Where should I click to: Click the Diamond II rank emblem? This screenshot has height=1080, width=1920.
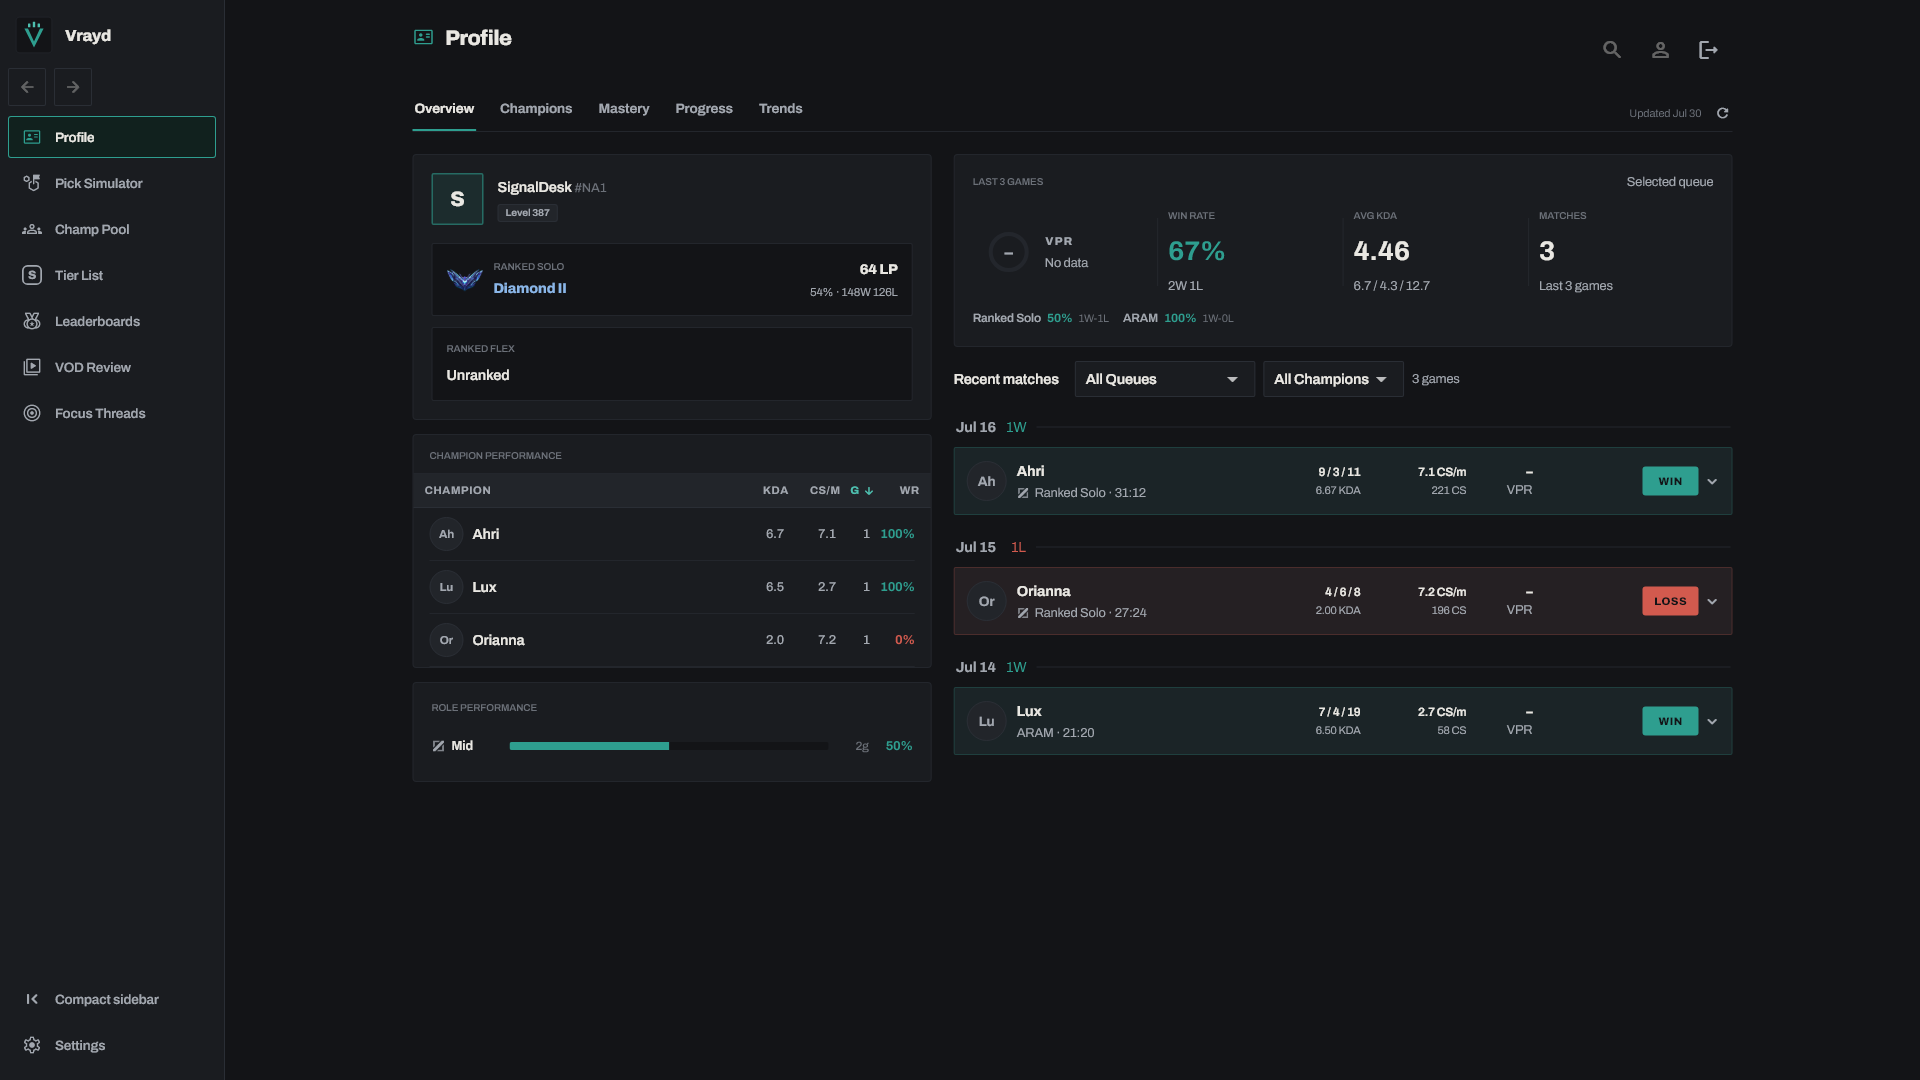[x=465, y=279]
